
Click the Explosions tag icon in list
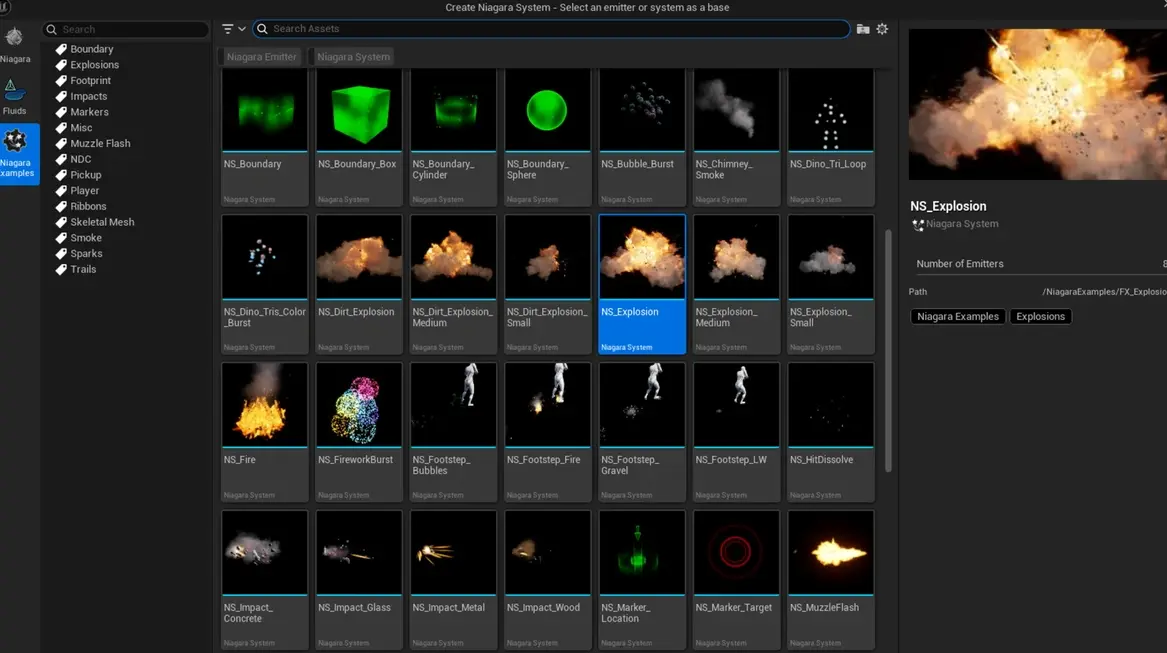[61, 65]
